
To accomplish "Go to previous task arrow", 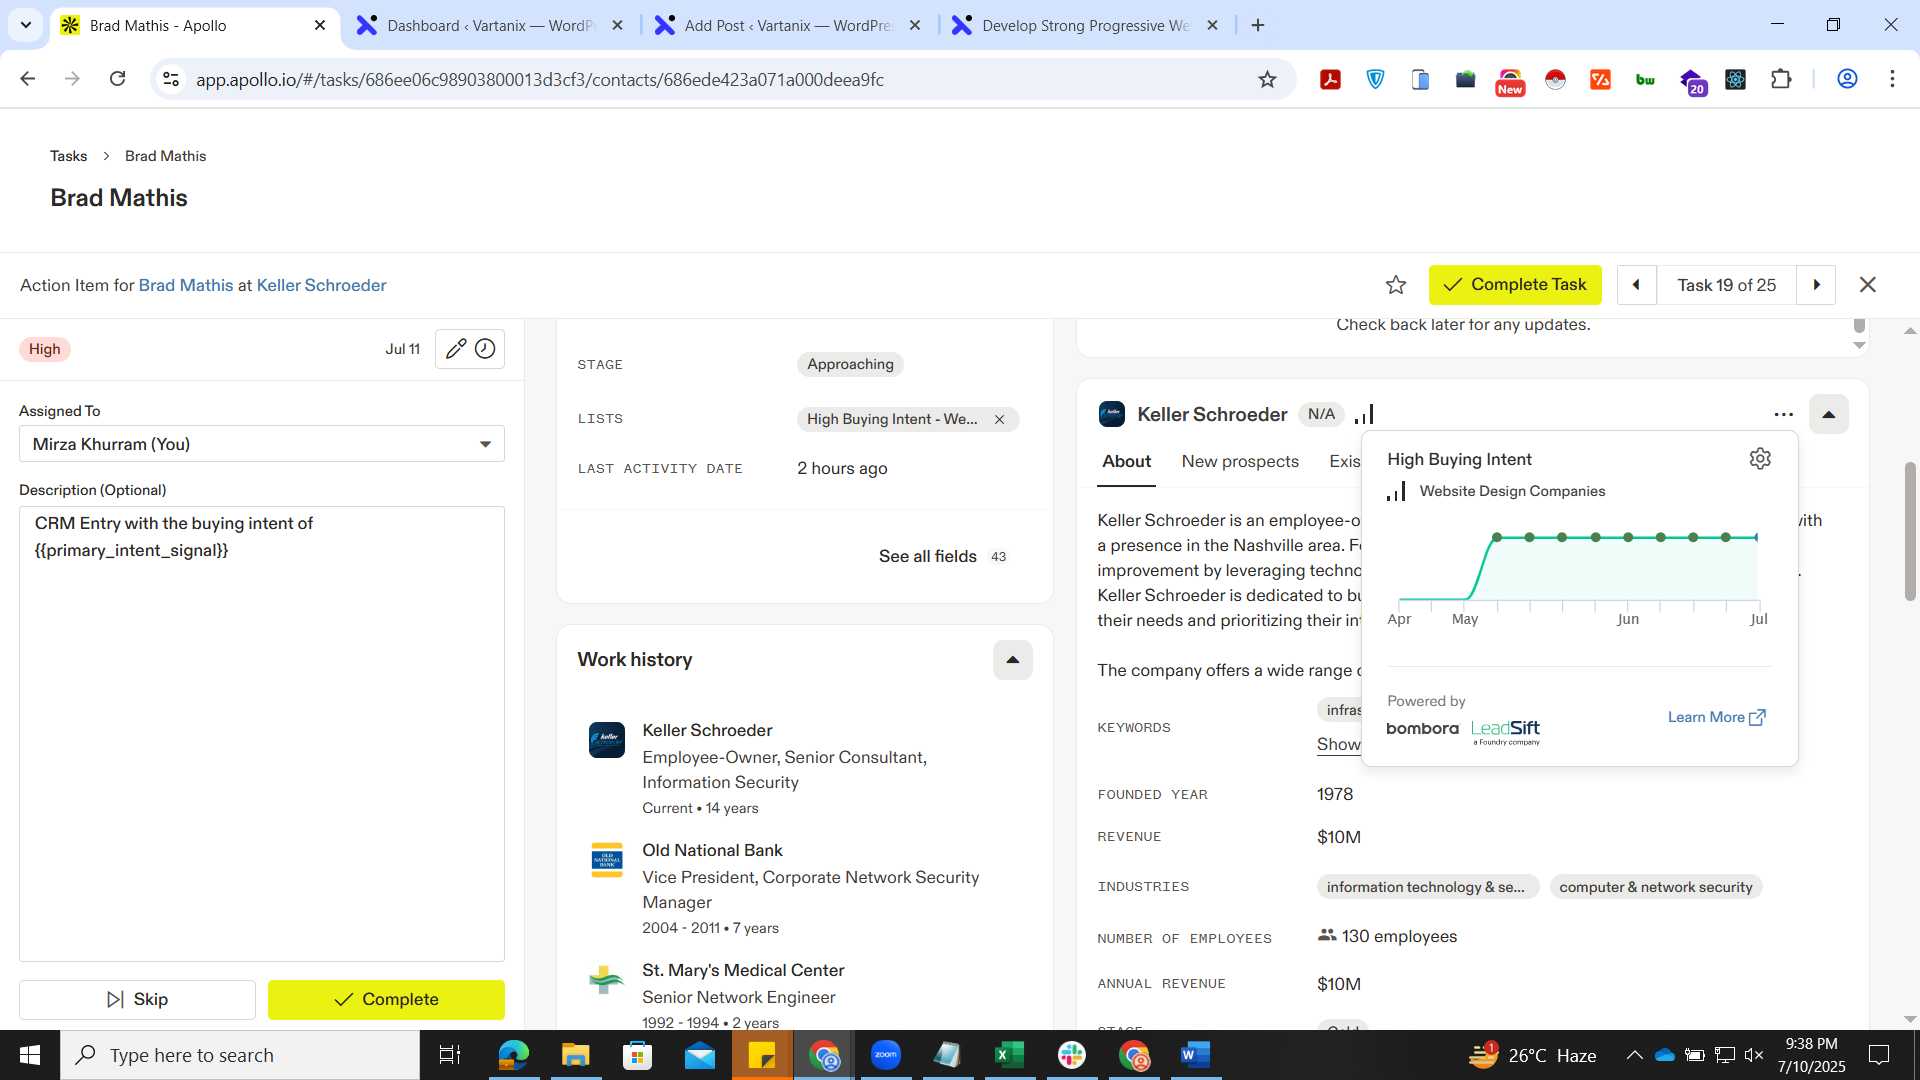I will [1637, 285].
